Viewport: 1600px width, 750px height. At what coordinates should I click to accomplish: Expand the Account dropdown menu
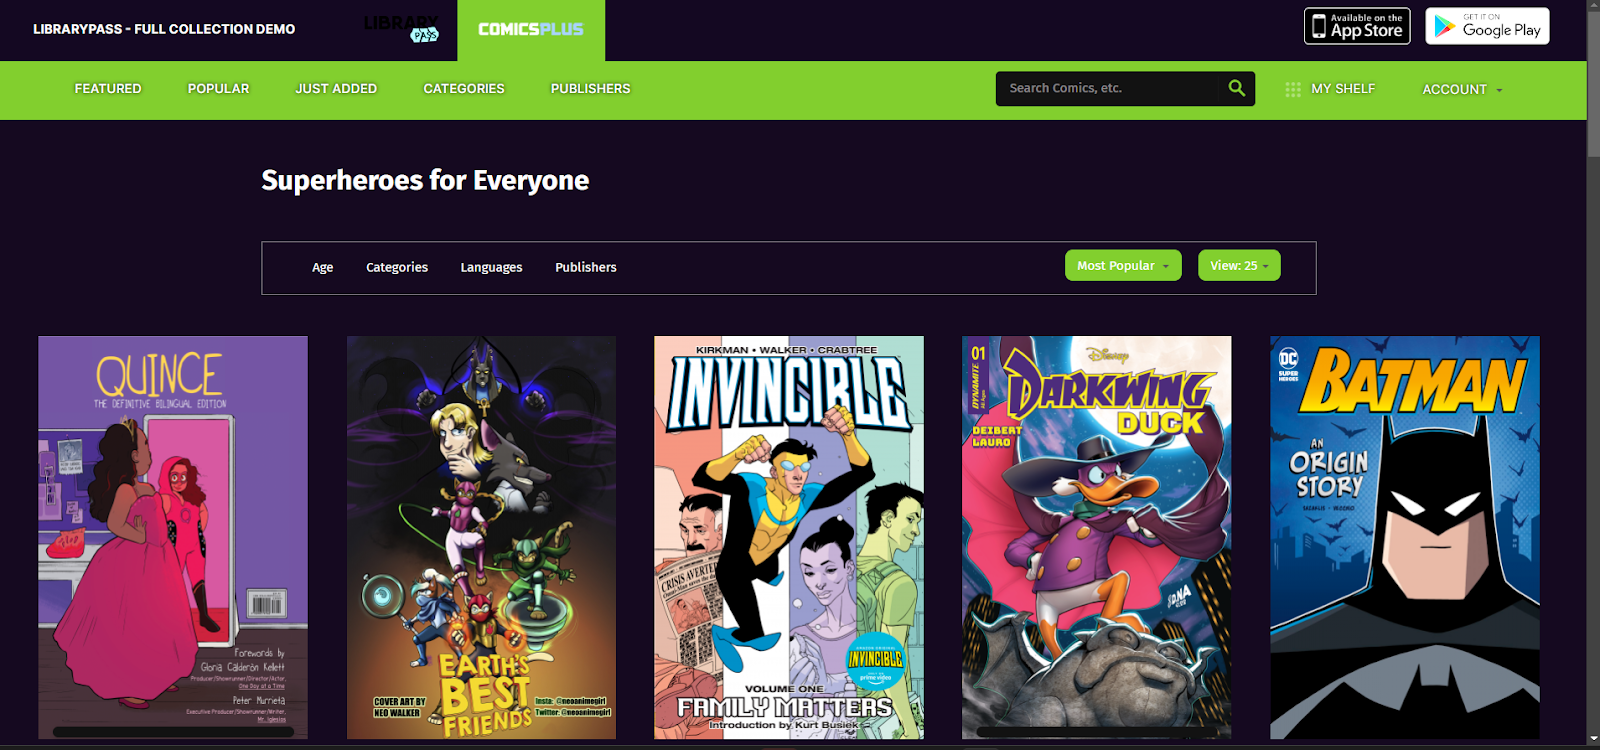pyautogui.click(x=1461, y=89)
